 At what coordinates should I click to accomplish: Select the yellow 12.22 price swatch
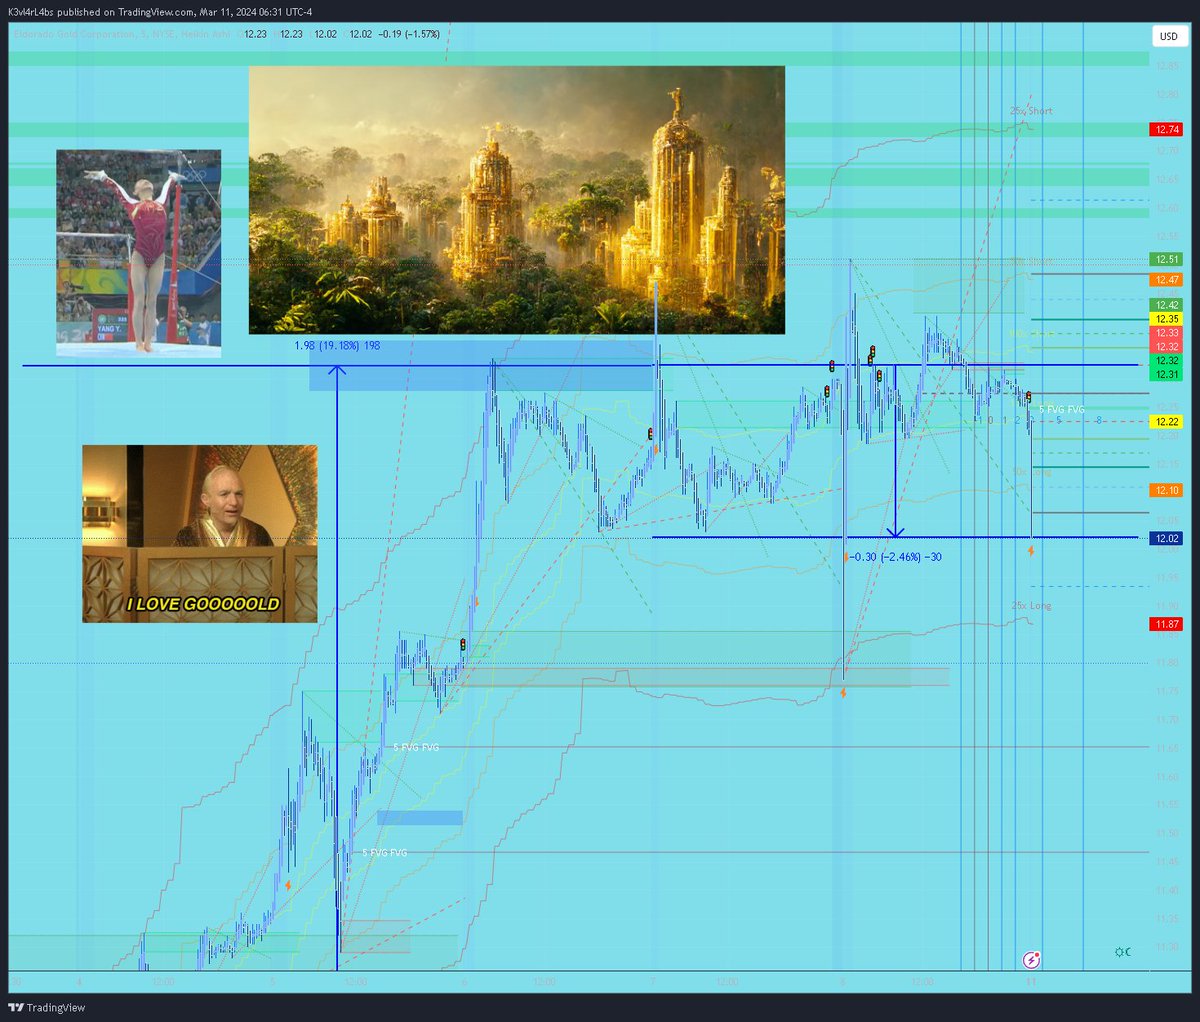pyautogui.click(x=1166, y=421)
